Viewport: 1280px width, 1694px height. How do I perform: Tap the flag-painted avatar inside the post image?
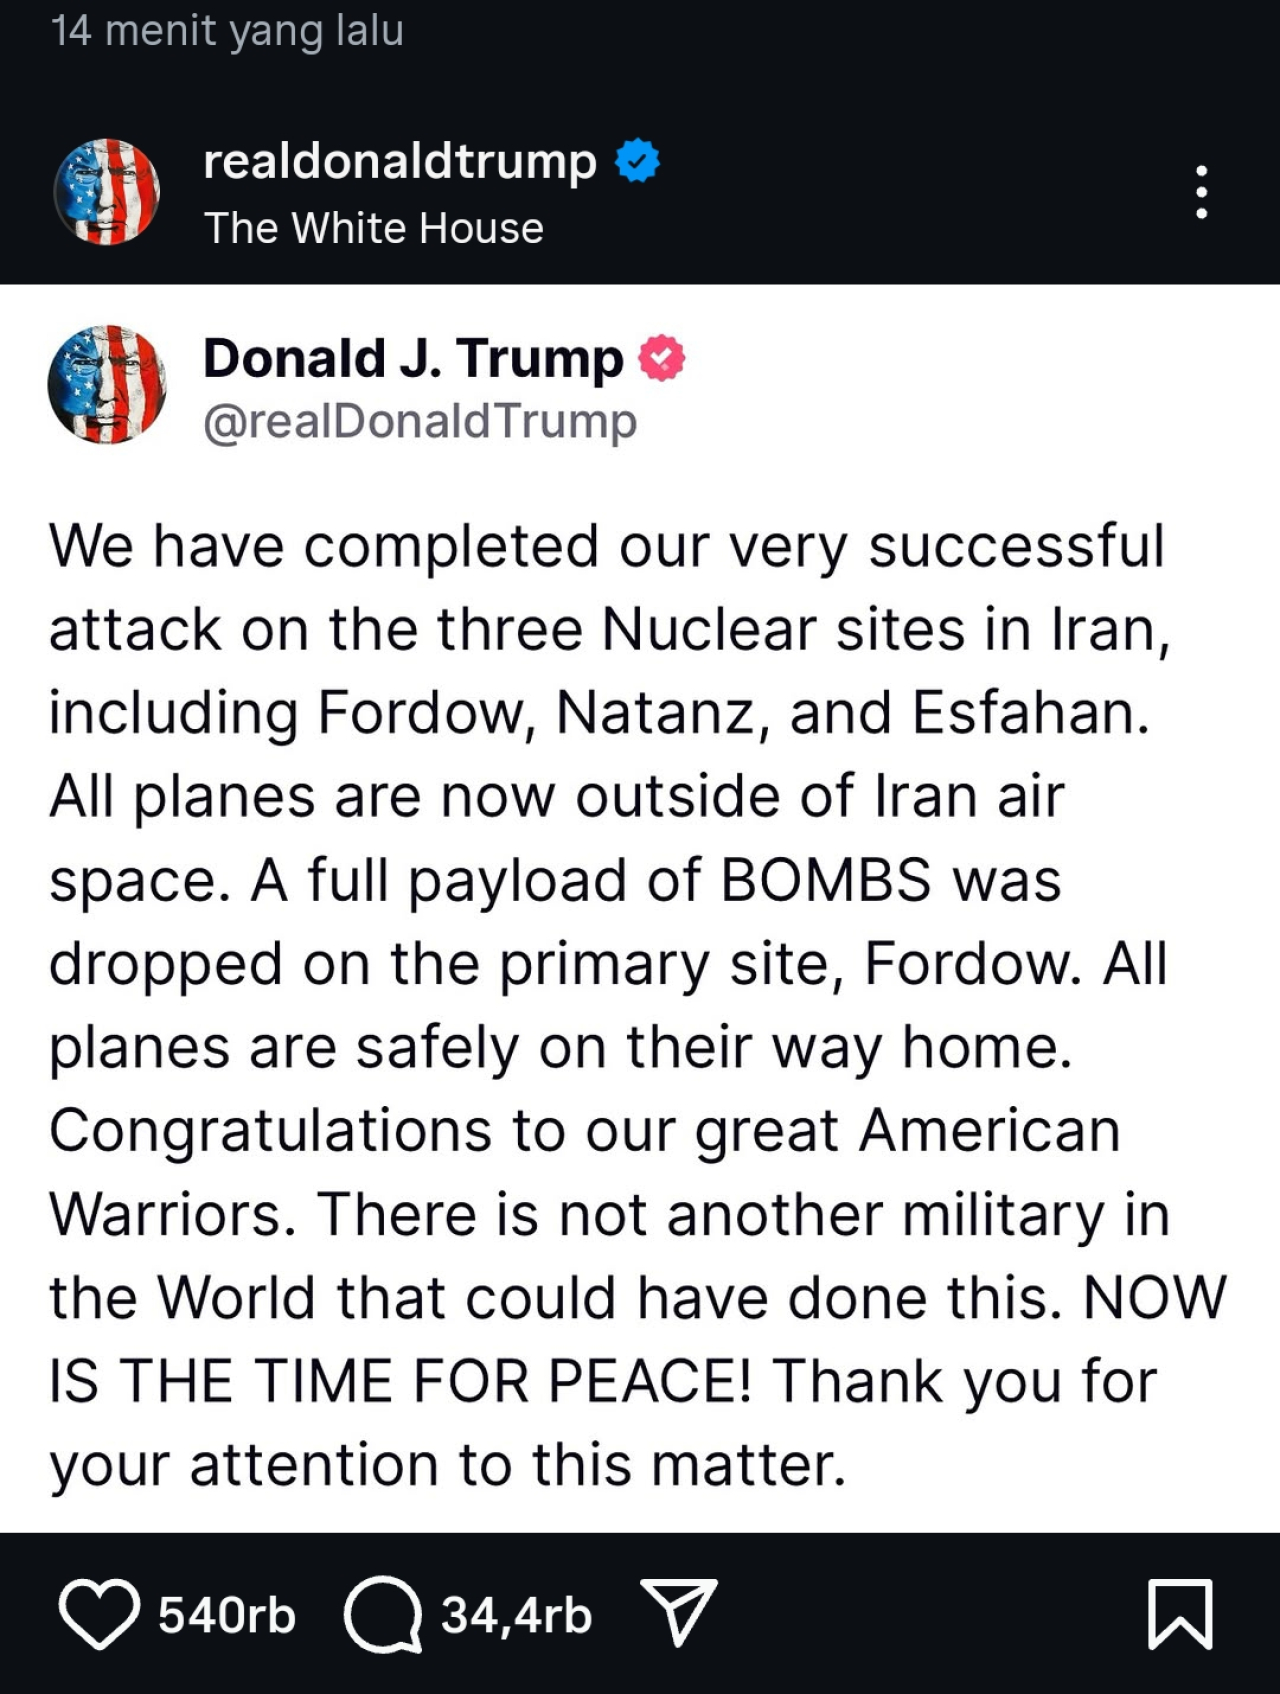106,384
